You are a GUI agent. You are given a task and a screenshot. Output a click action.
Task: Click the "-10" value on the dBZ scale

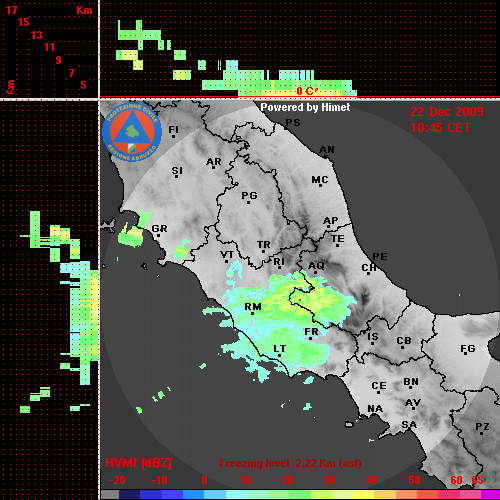159,480
